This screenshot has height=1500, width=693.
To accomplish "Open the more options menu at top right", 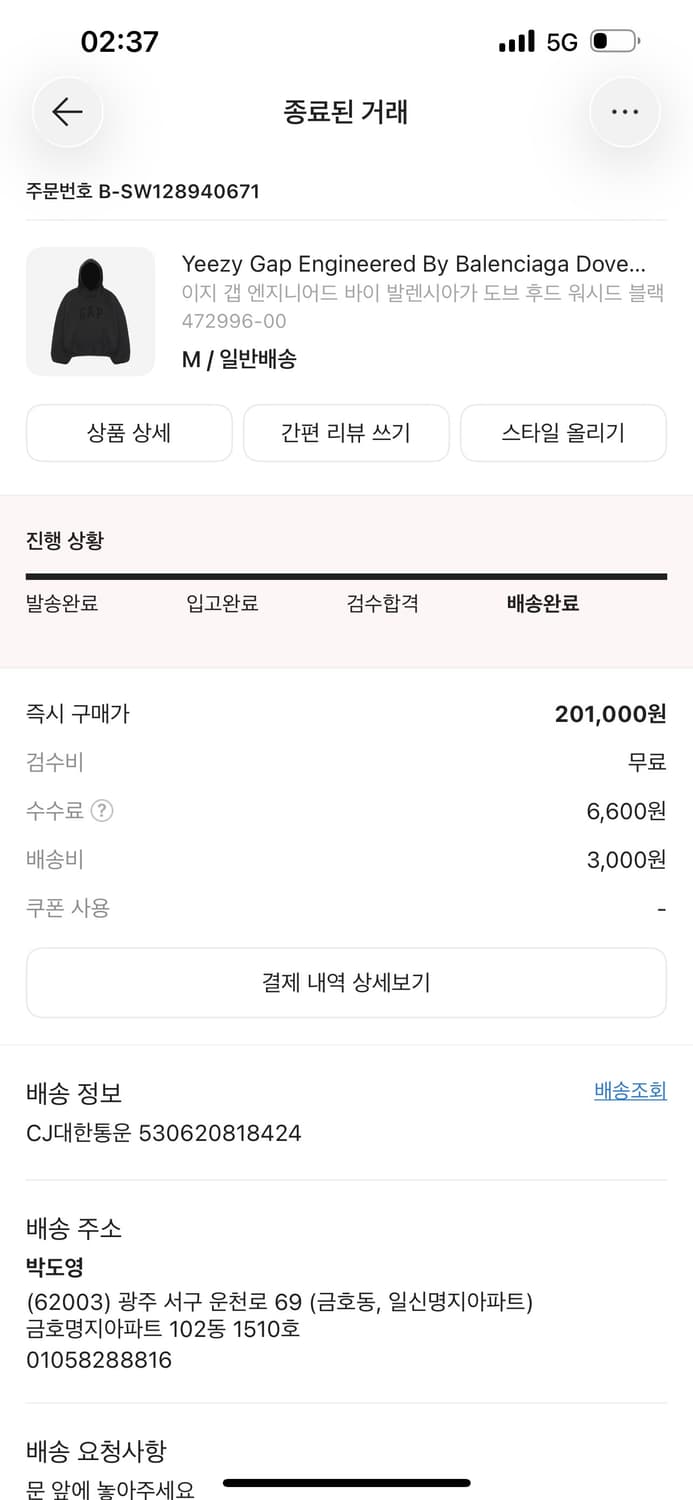I will [625, 111].
